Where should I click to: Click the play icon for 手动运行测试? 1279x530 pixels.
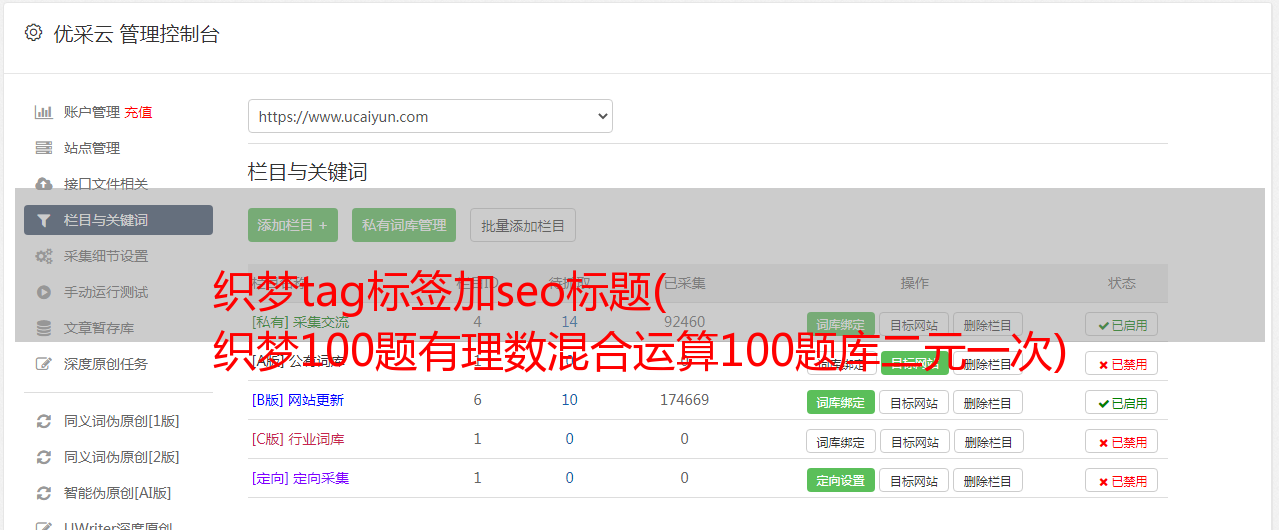coord(43,292)
